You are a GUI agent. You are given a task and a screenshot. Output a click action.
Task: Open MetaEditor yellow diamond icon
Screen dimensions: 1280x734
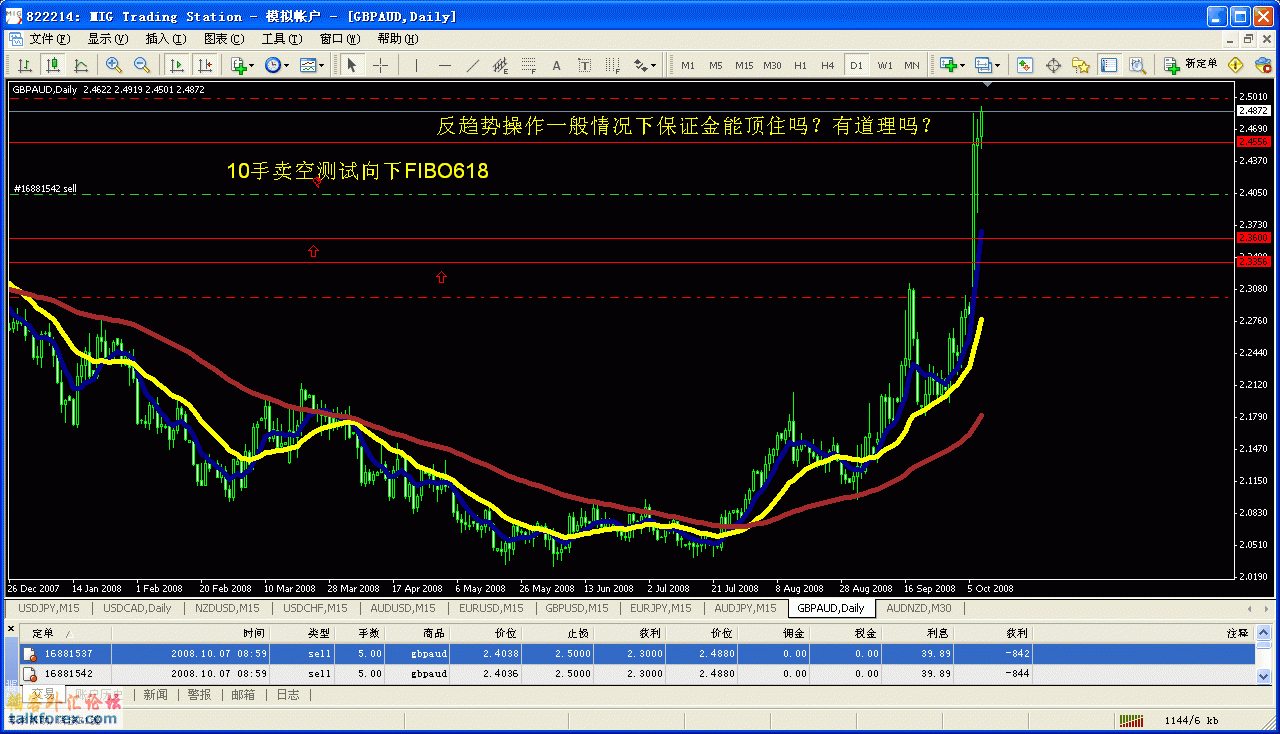pos(1236,65)
